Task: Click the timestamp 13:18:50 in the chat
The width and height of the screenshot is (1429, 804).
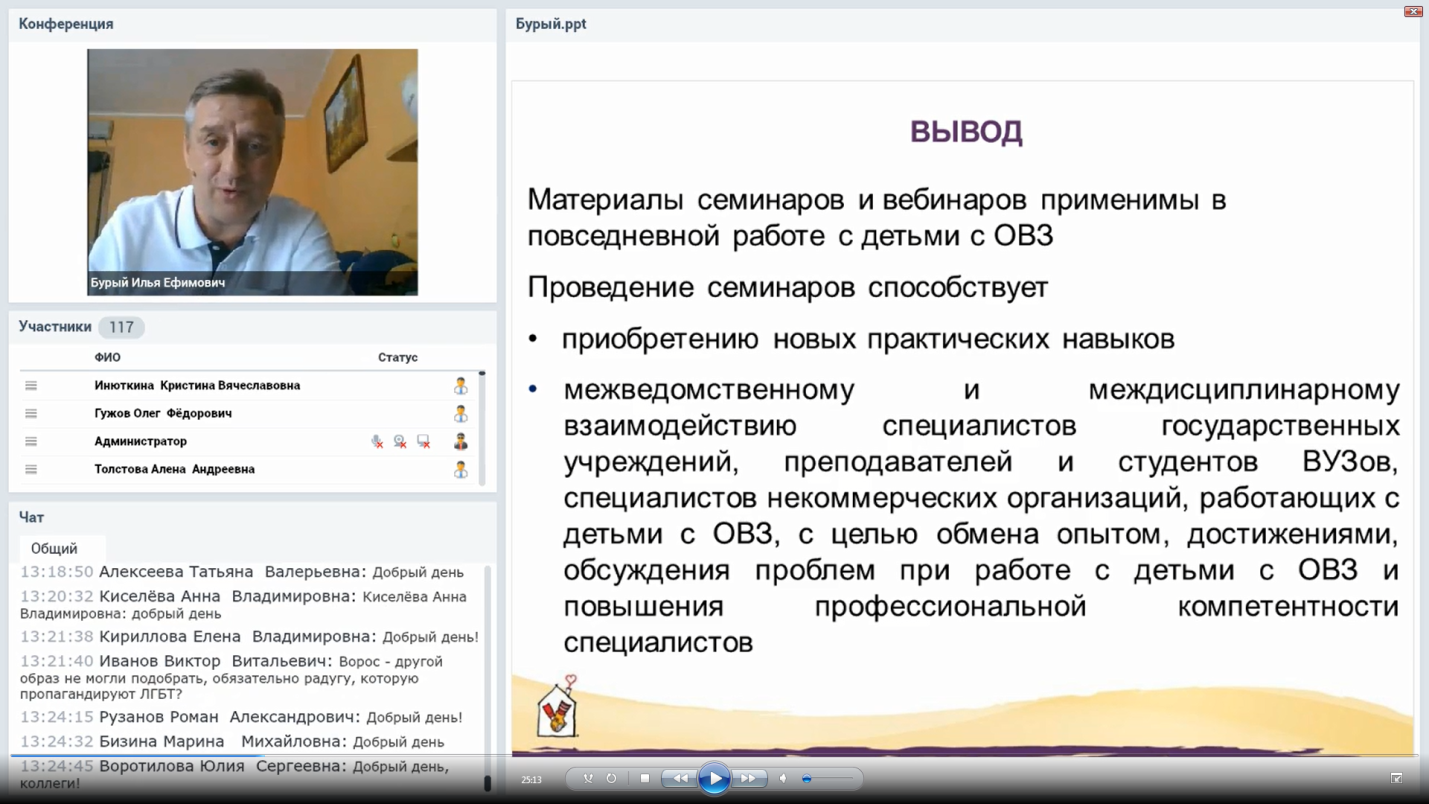Action: [x=57, y=572]
